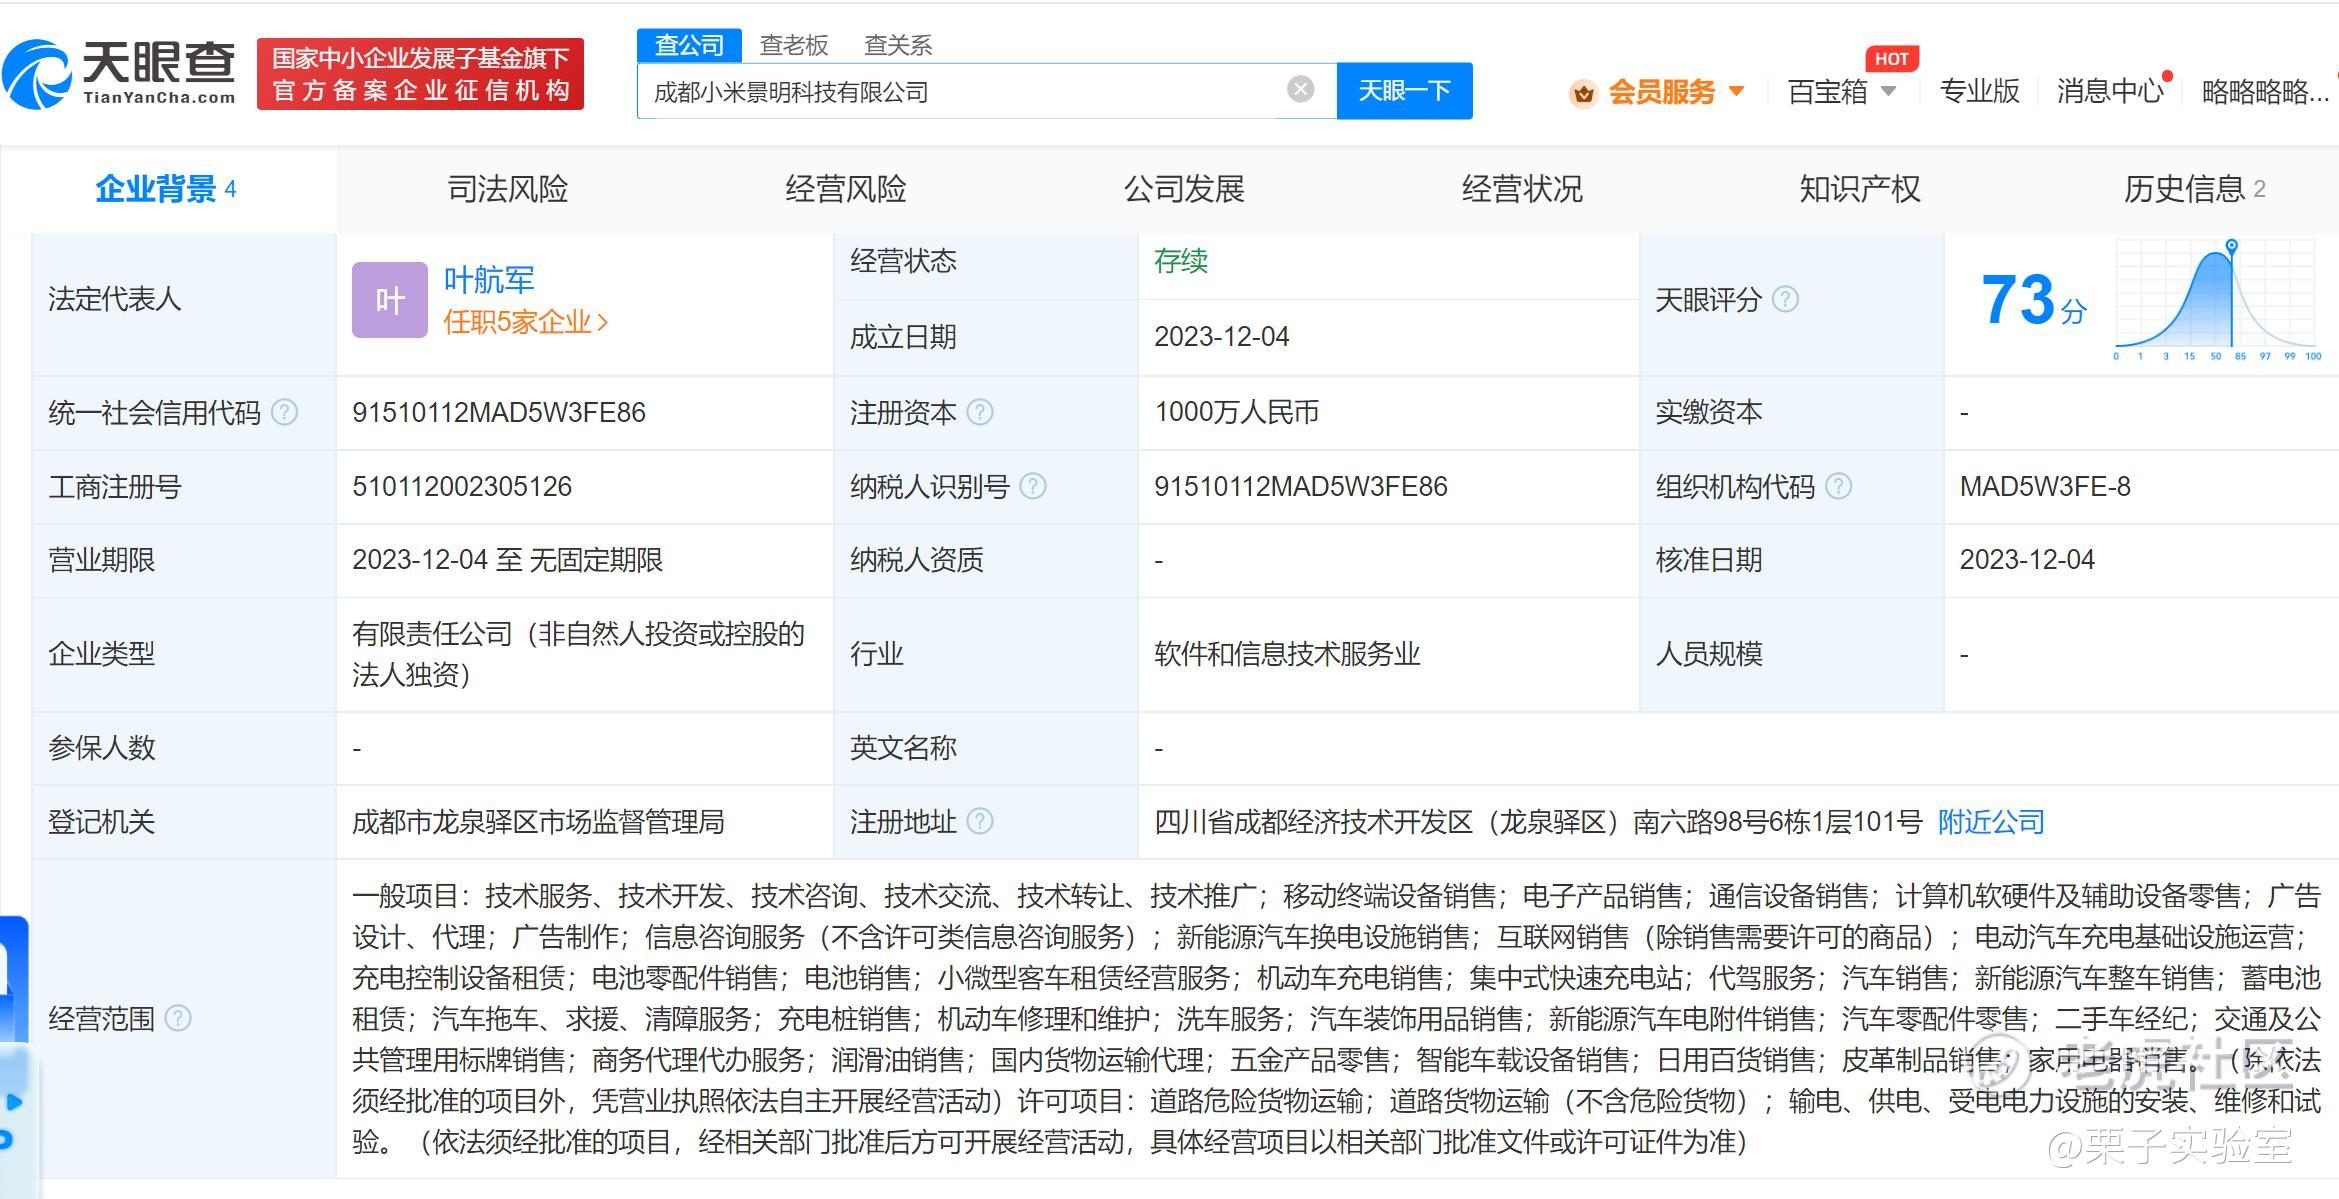Screen dimensions: 2339x1199
Task: Click help icon next to 注册资本
Action: [x=980, y=412]
